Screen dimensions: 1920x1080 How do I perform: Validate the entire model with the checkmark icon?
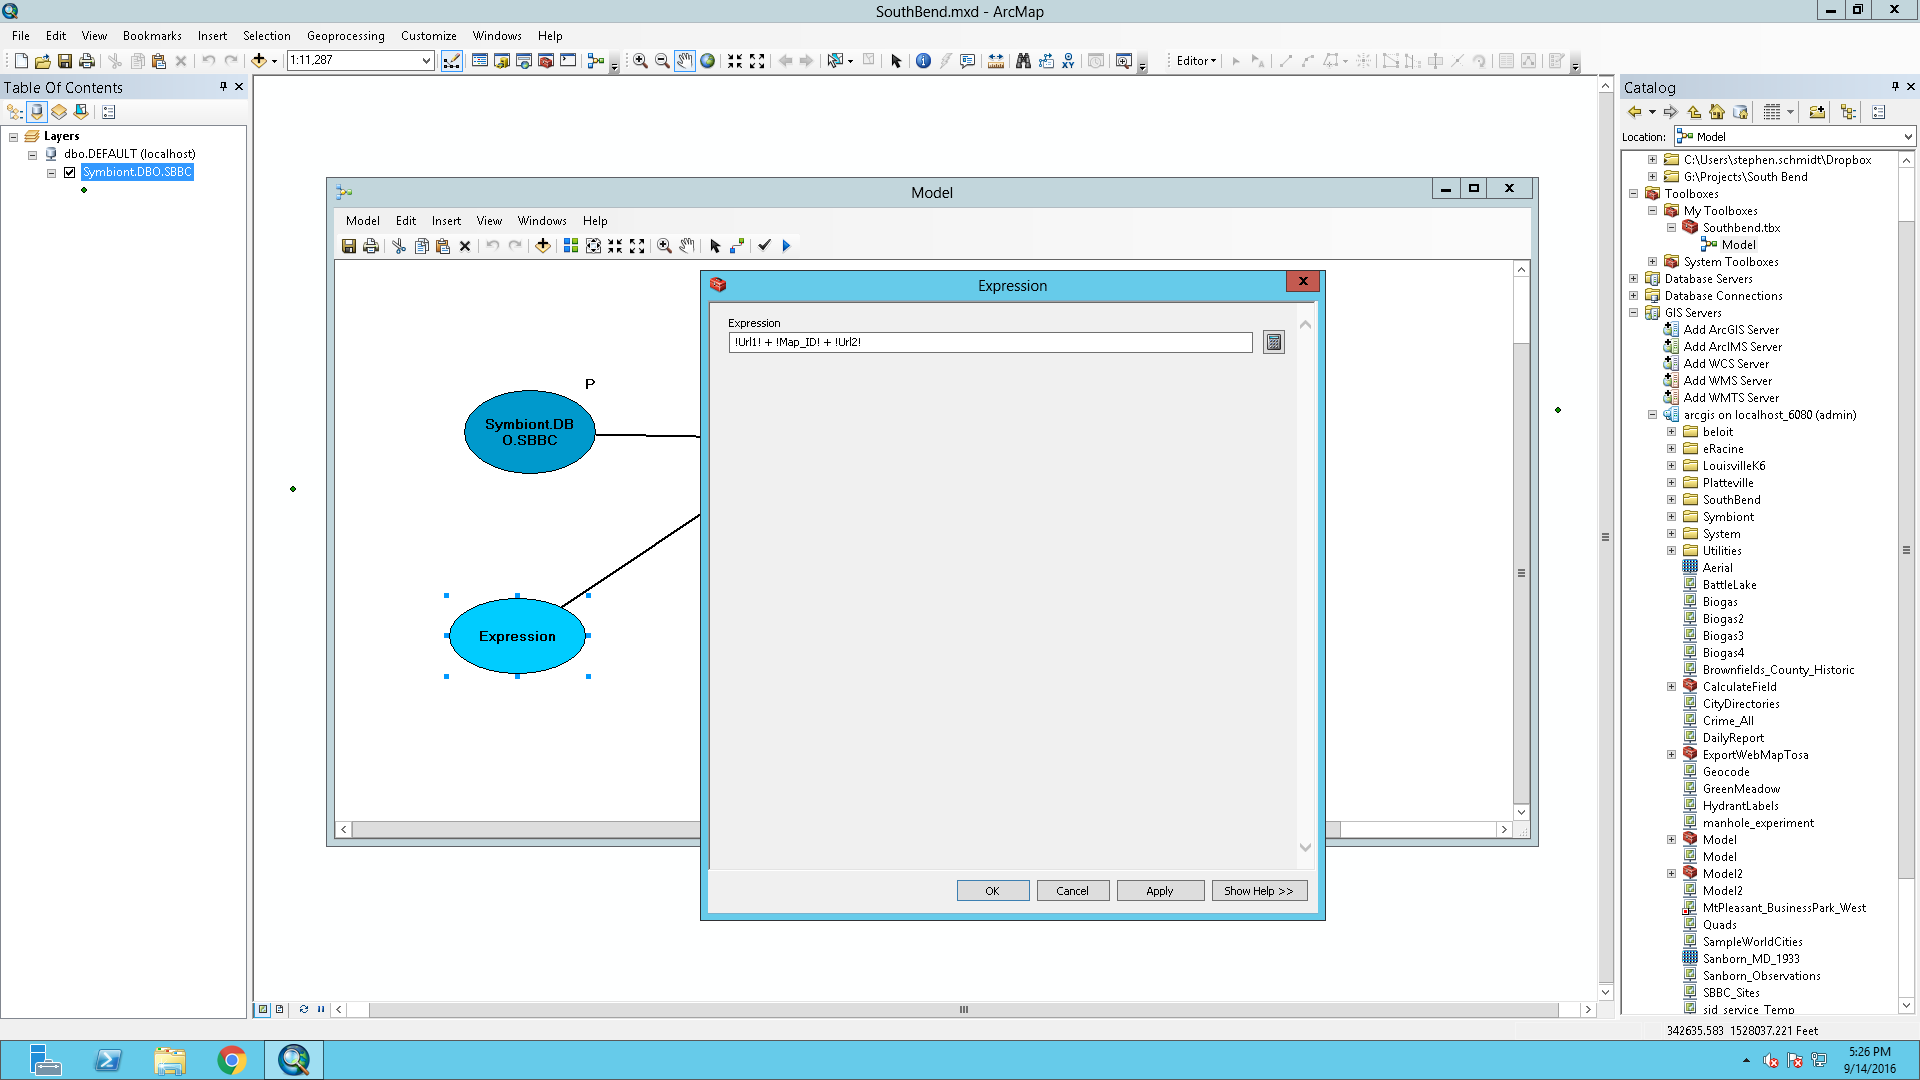point(764,246)
